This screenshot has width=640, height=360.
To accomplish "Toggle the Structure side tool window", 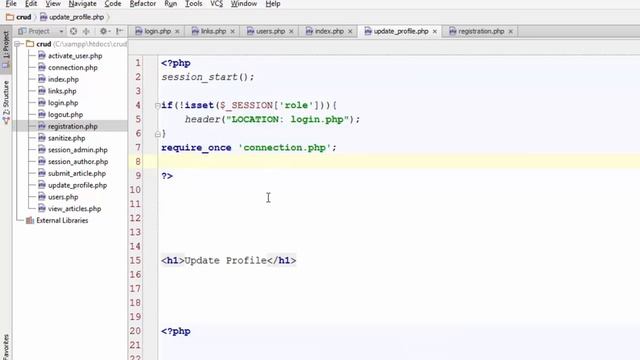I will pyautogui.click(x=6, y=102).
